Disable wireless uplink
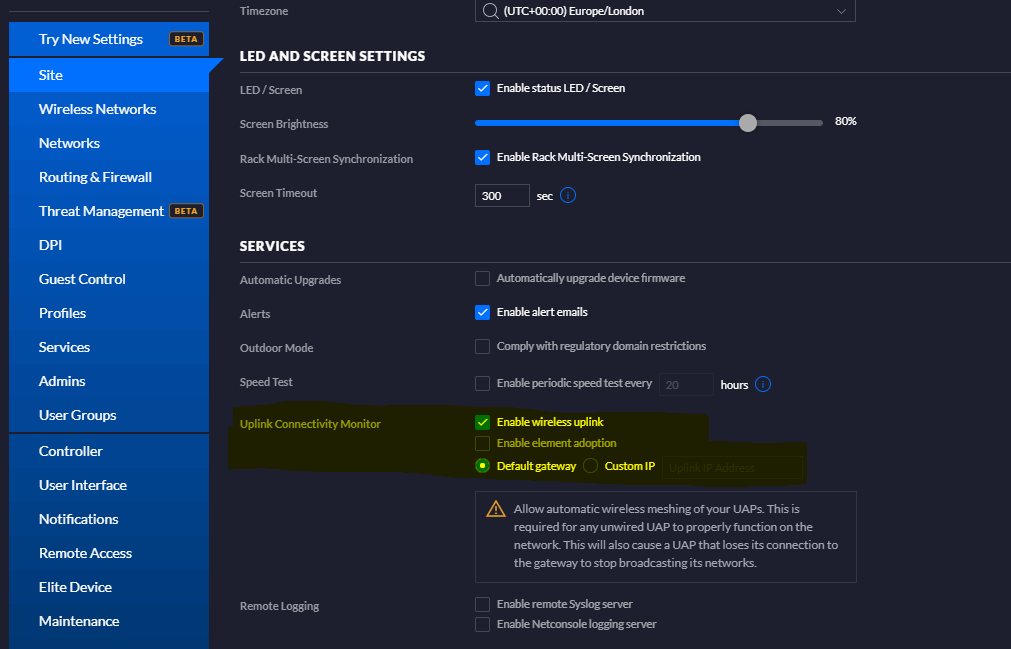 pos(483,421)
